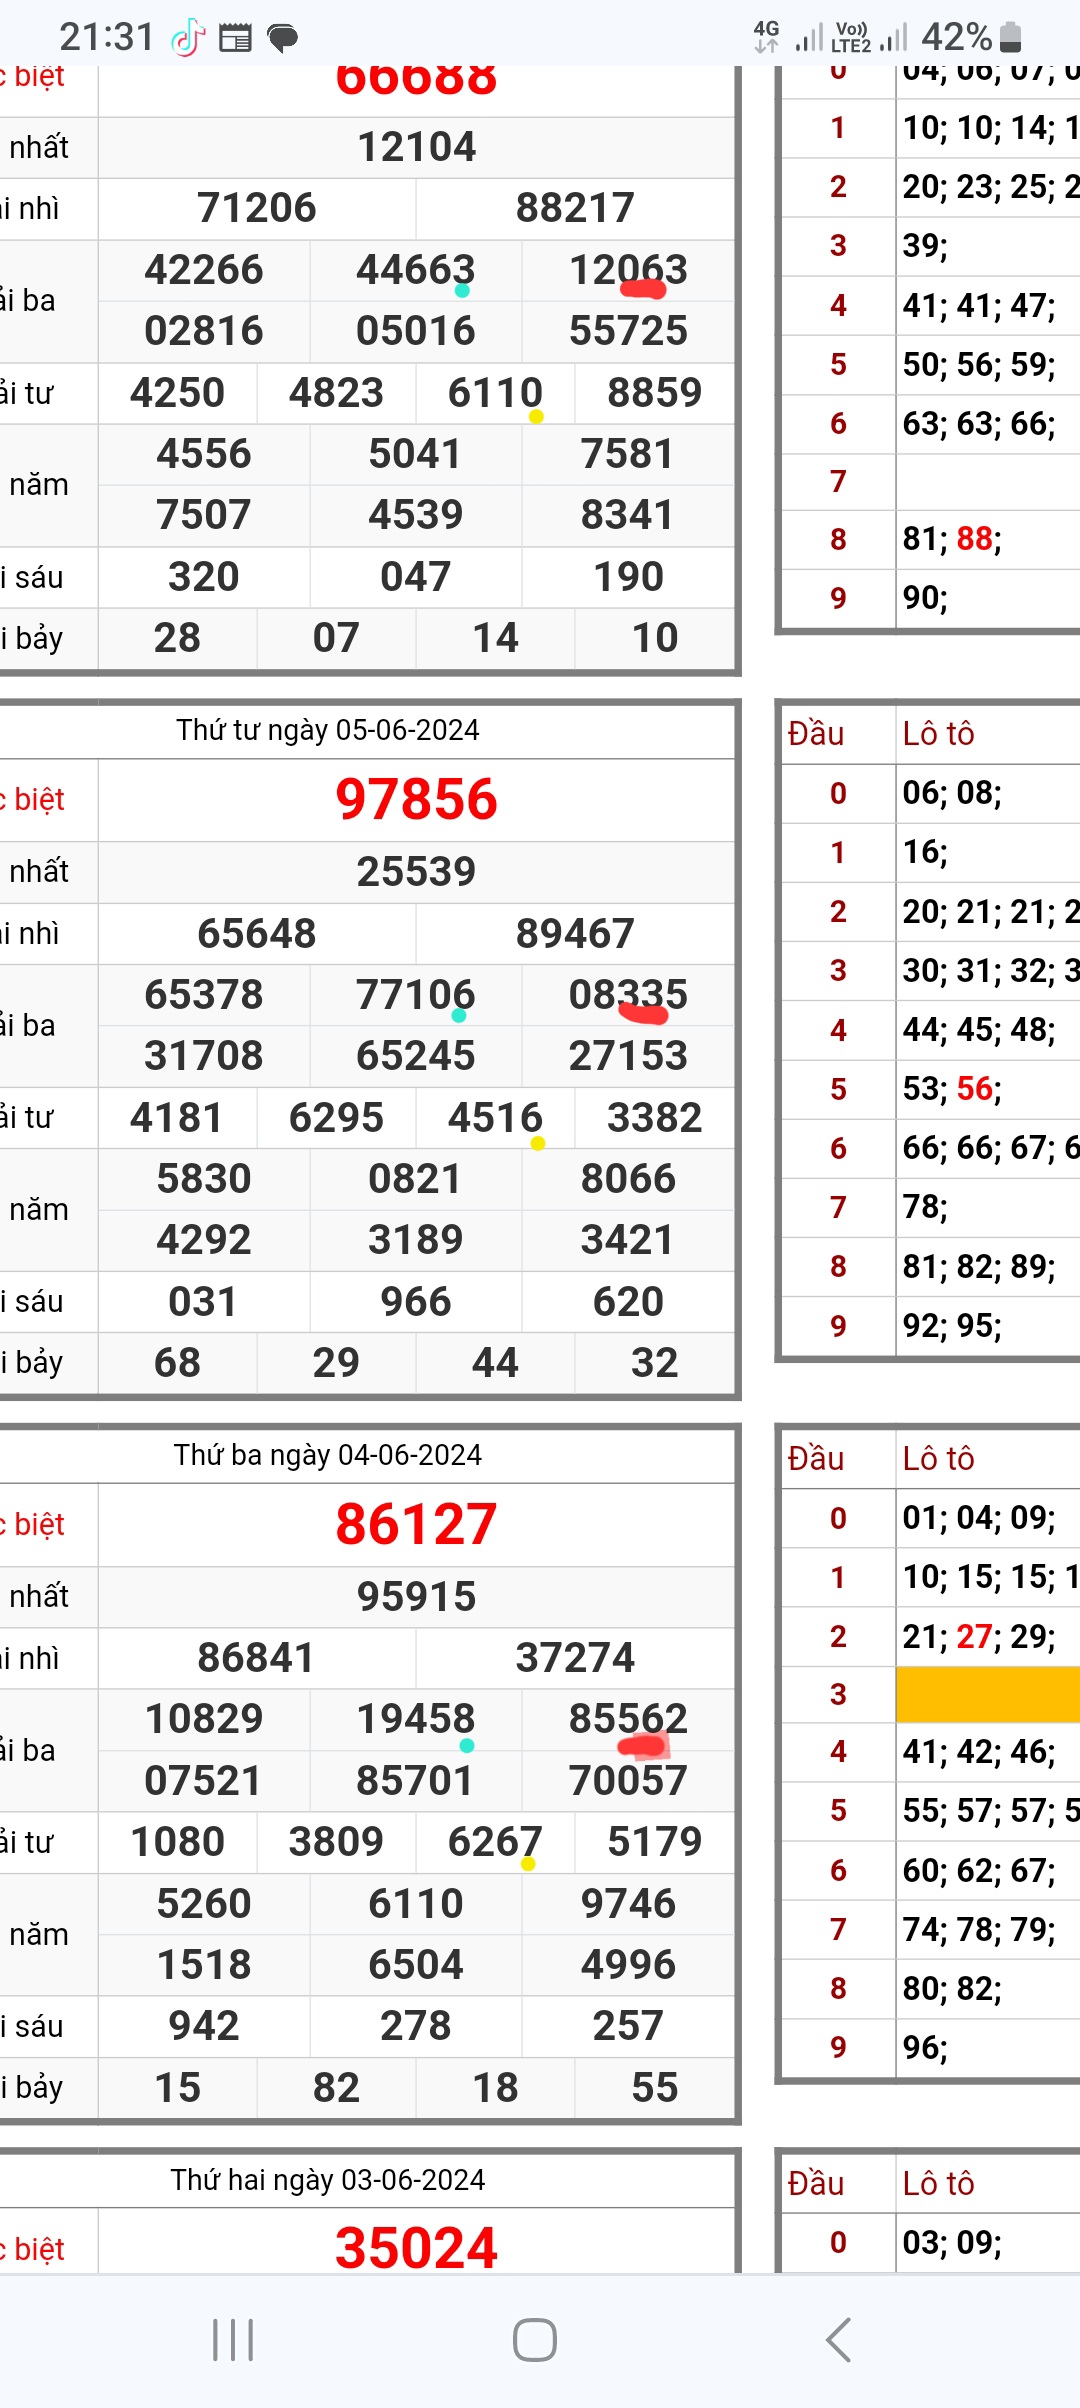This screenshot has height=2408, width=1080.
Task: Select the date header Thứ tư ngày 05-06-2024
Action: coord(328,730)
